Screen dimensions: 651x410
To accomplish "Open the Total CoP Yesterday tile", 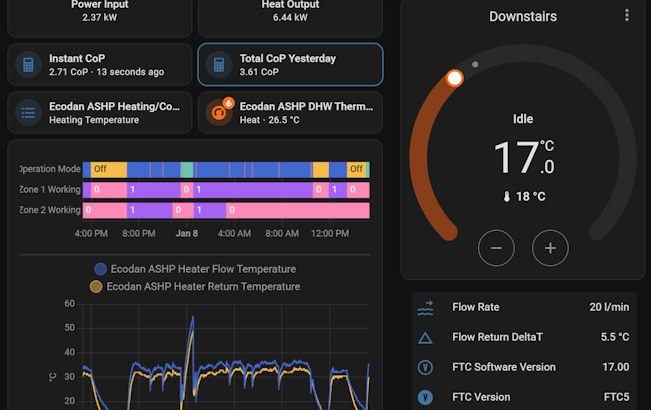I will (x=290, y=65).
